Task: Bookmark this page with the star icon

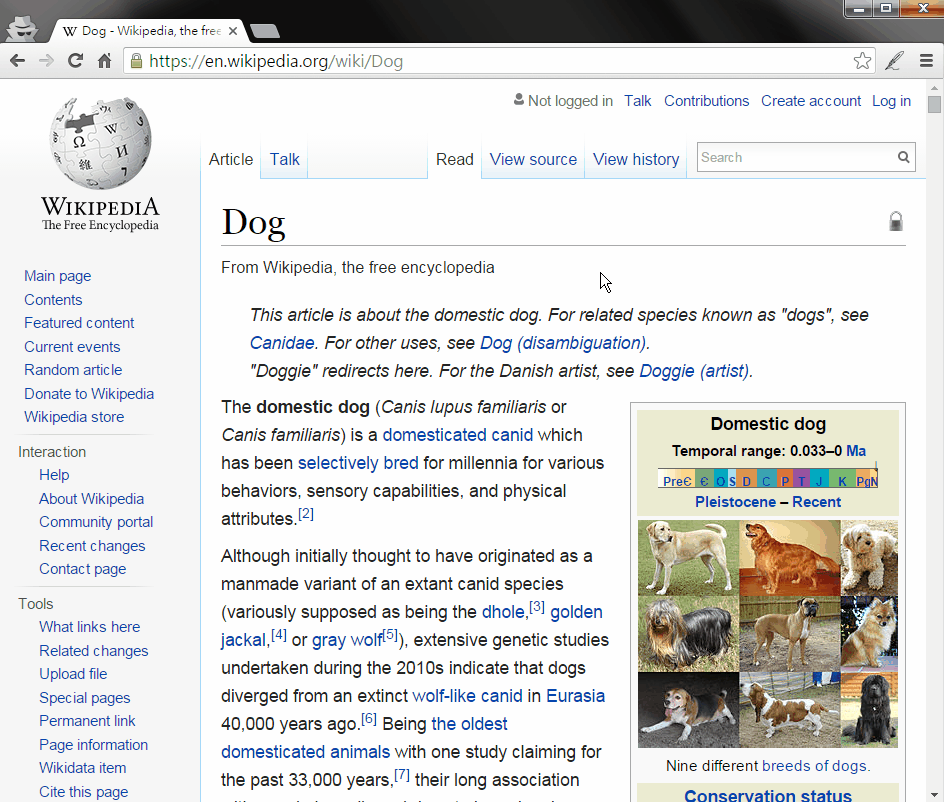Action: [862, 61]
